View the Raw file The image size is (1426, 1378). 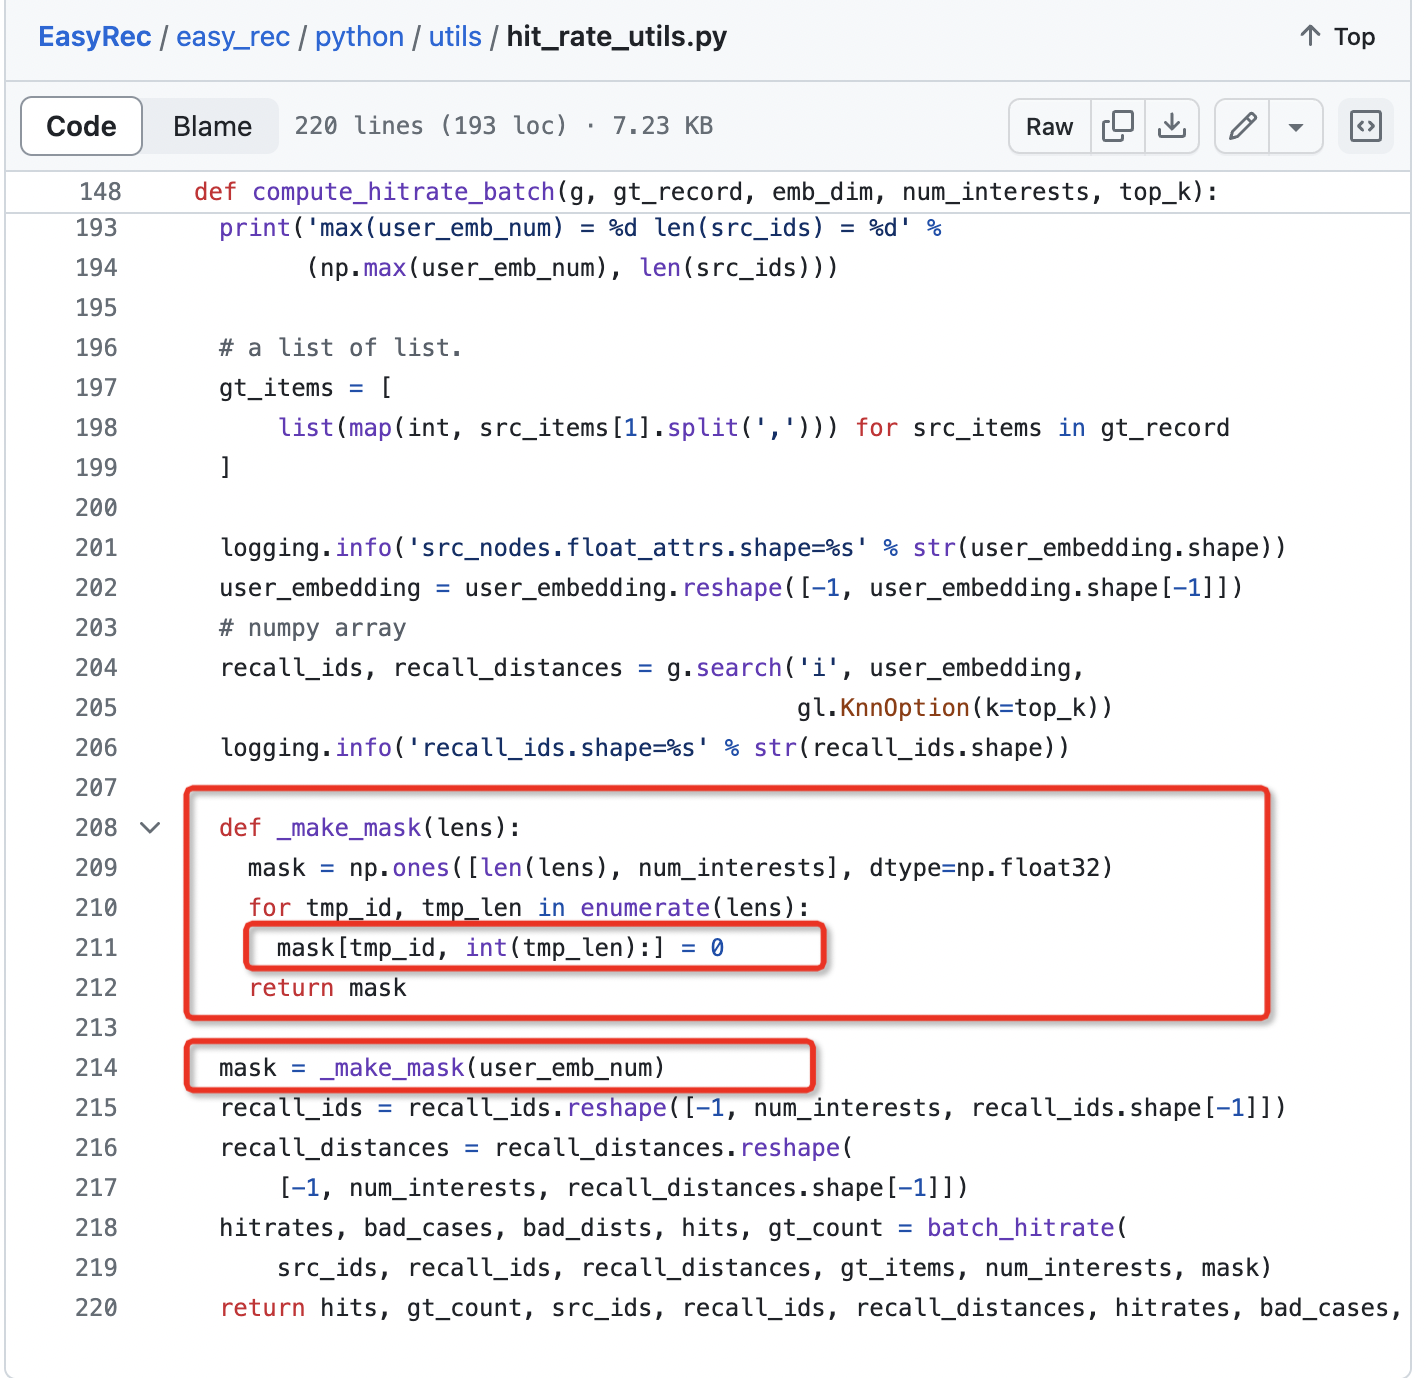1049,126
